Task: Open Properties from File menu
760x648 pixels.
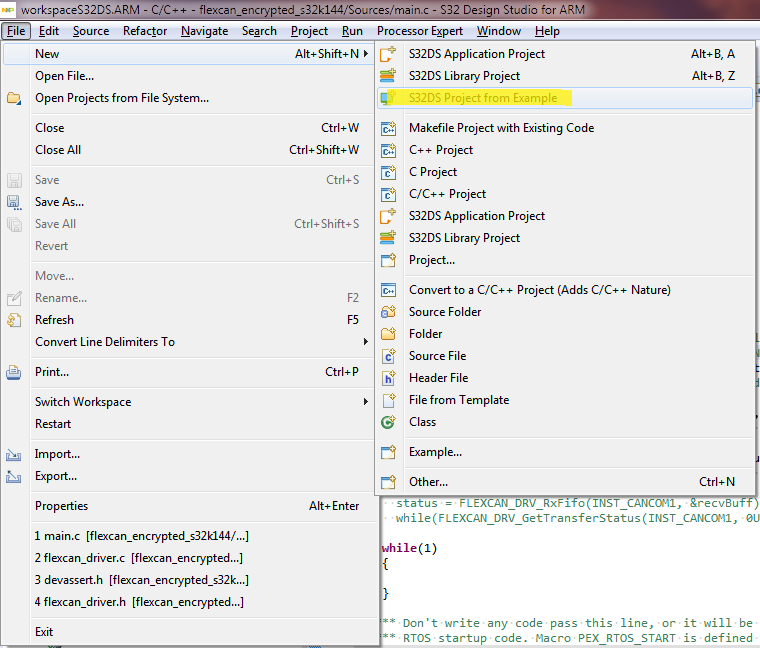Action: [x=189, y=506]
